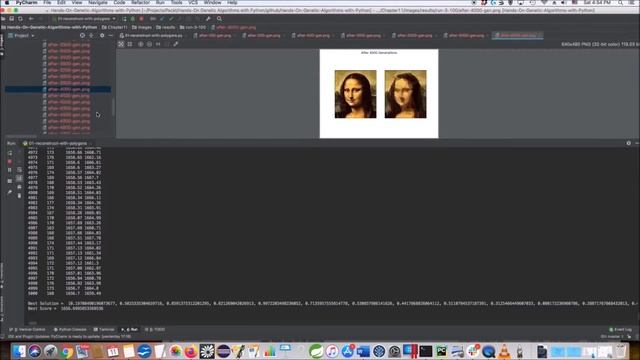Open the Project panel gear settings

102,36
